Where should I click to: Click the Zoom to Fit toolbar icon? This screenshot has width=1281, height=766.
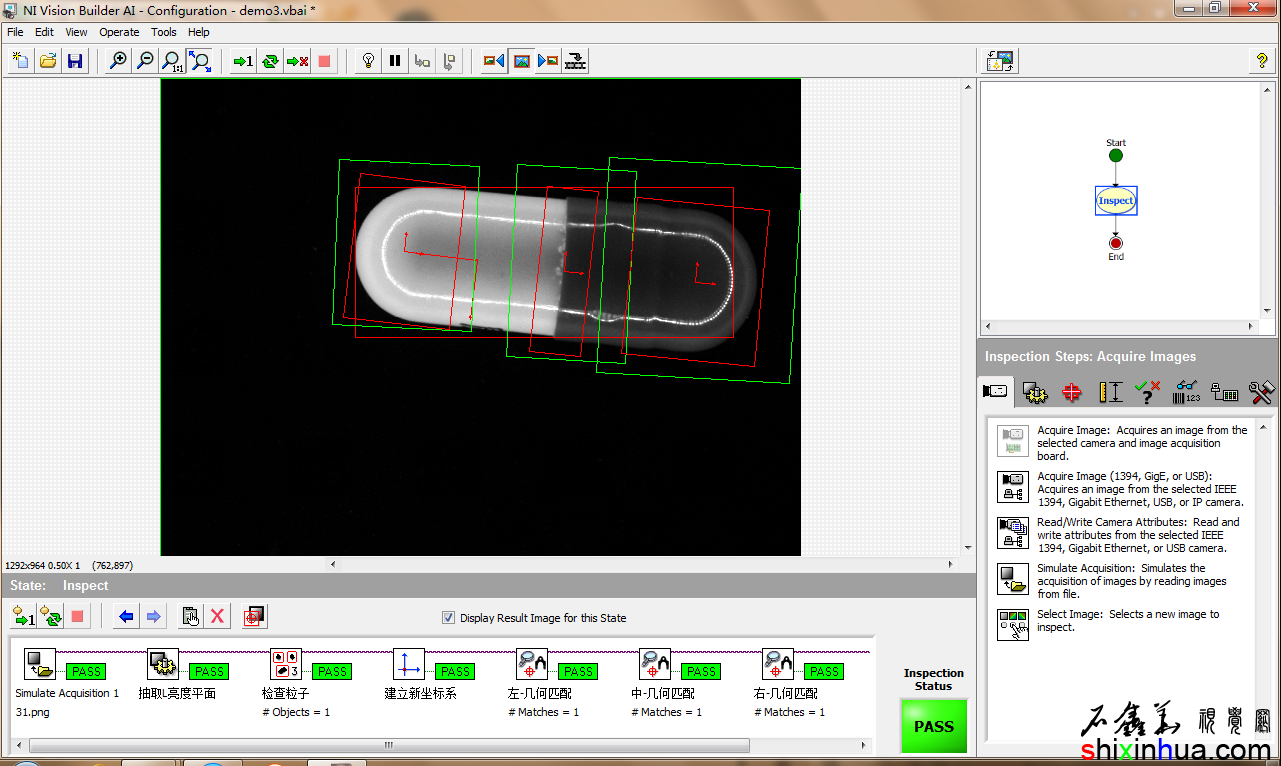pos(201,61)
